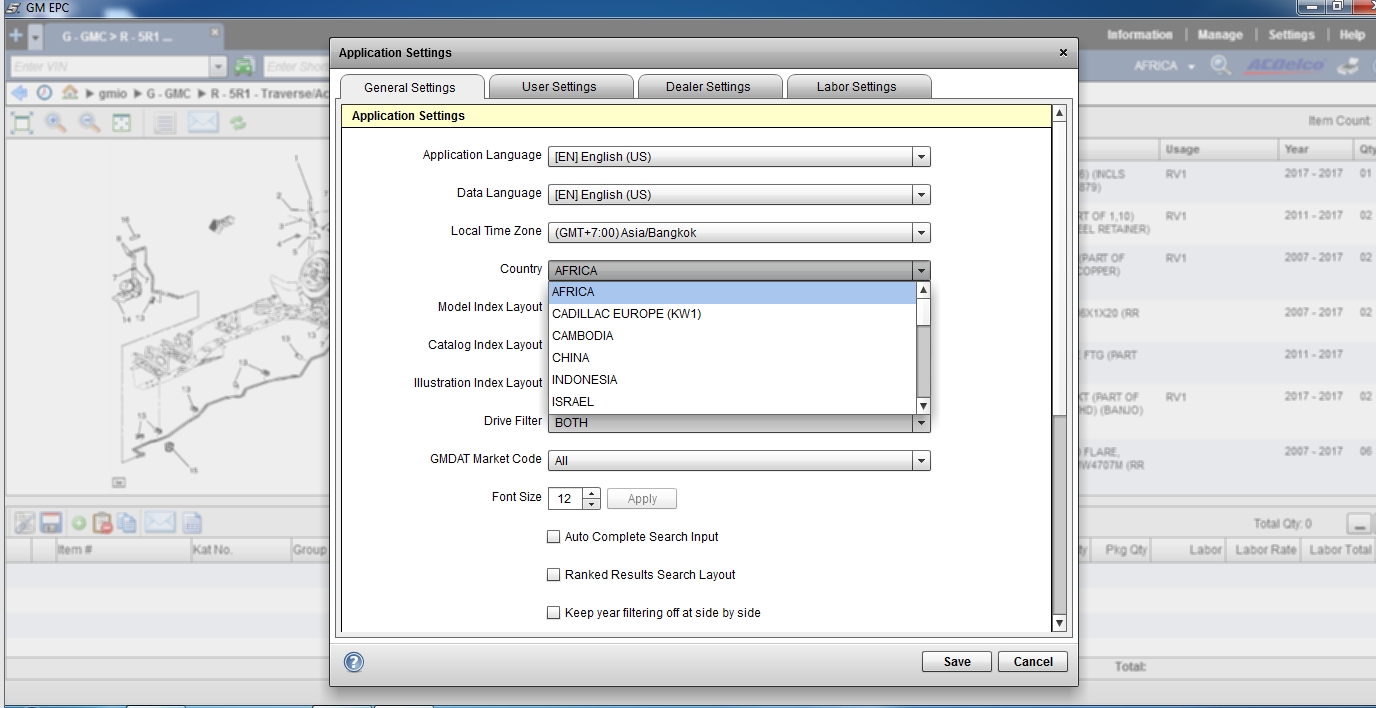1376x708 pixels.
Task: Click the full-extent view icon
Action: tap(121, 123)
